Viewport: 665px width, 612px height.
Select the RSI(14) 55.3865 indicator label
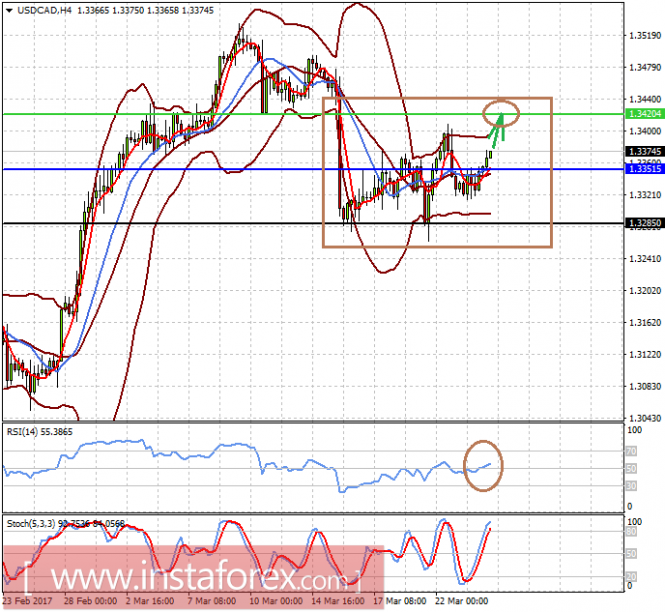coord(39,432)
